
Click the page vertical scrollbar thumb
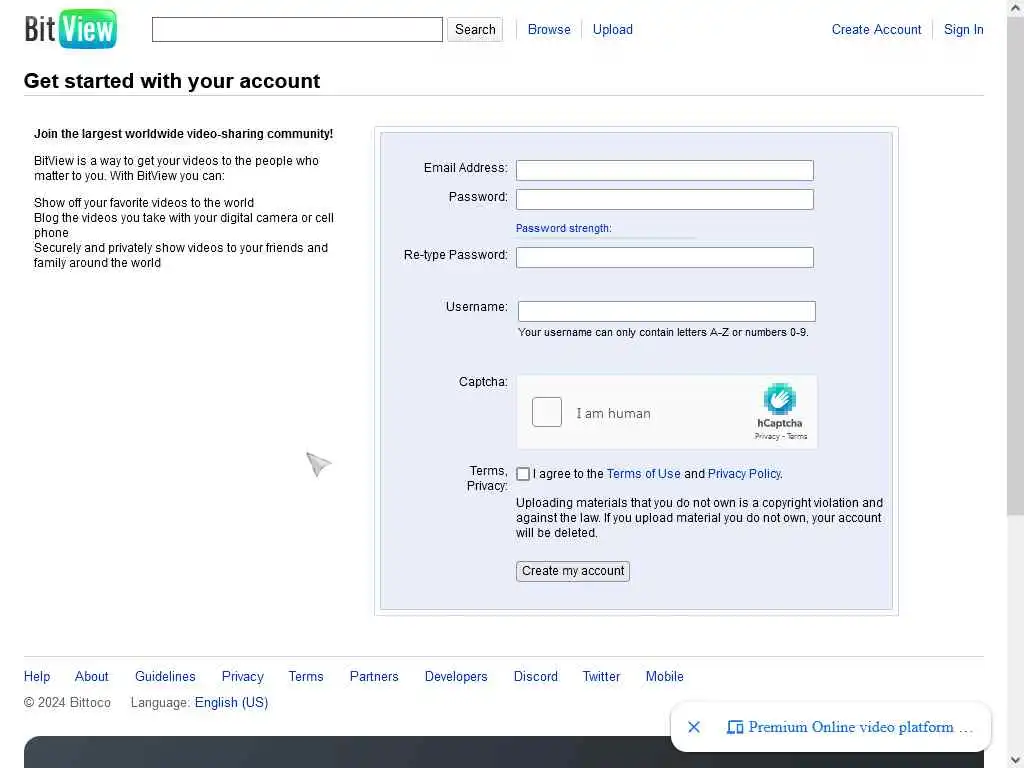point(1015,268)
